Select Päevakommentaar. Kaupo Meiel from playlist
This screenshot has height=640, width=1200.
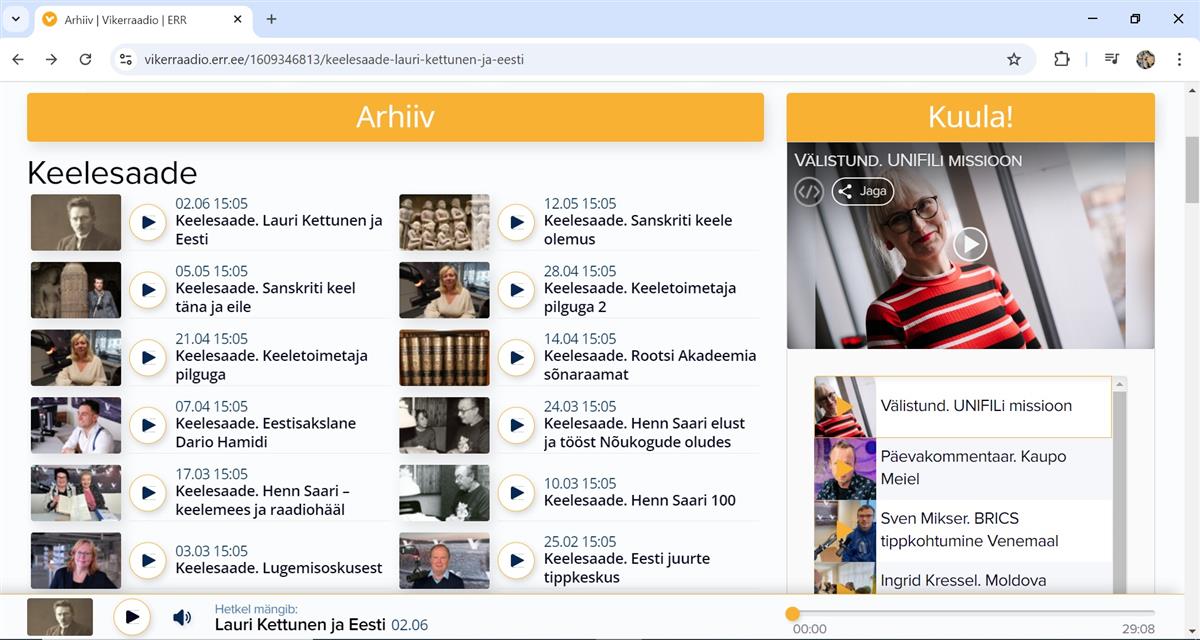click(x=972, y=467)
